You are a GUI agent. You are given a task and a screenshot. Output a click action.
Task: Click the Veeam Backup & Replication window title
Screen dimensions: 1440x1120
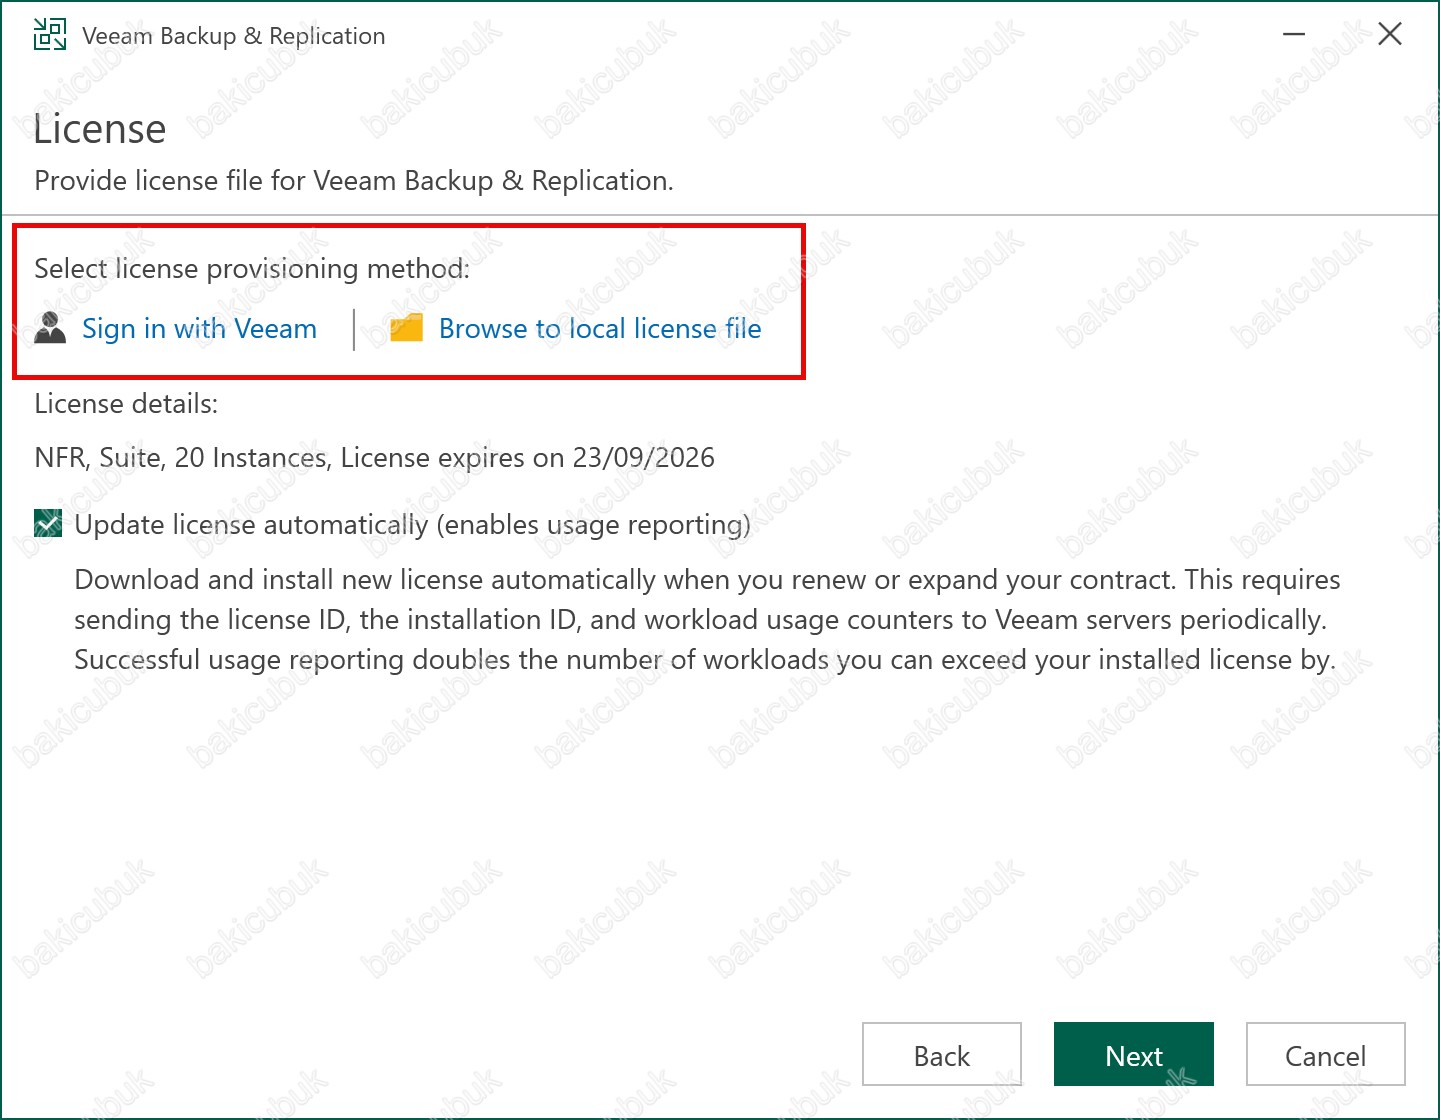point(233,36)
